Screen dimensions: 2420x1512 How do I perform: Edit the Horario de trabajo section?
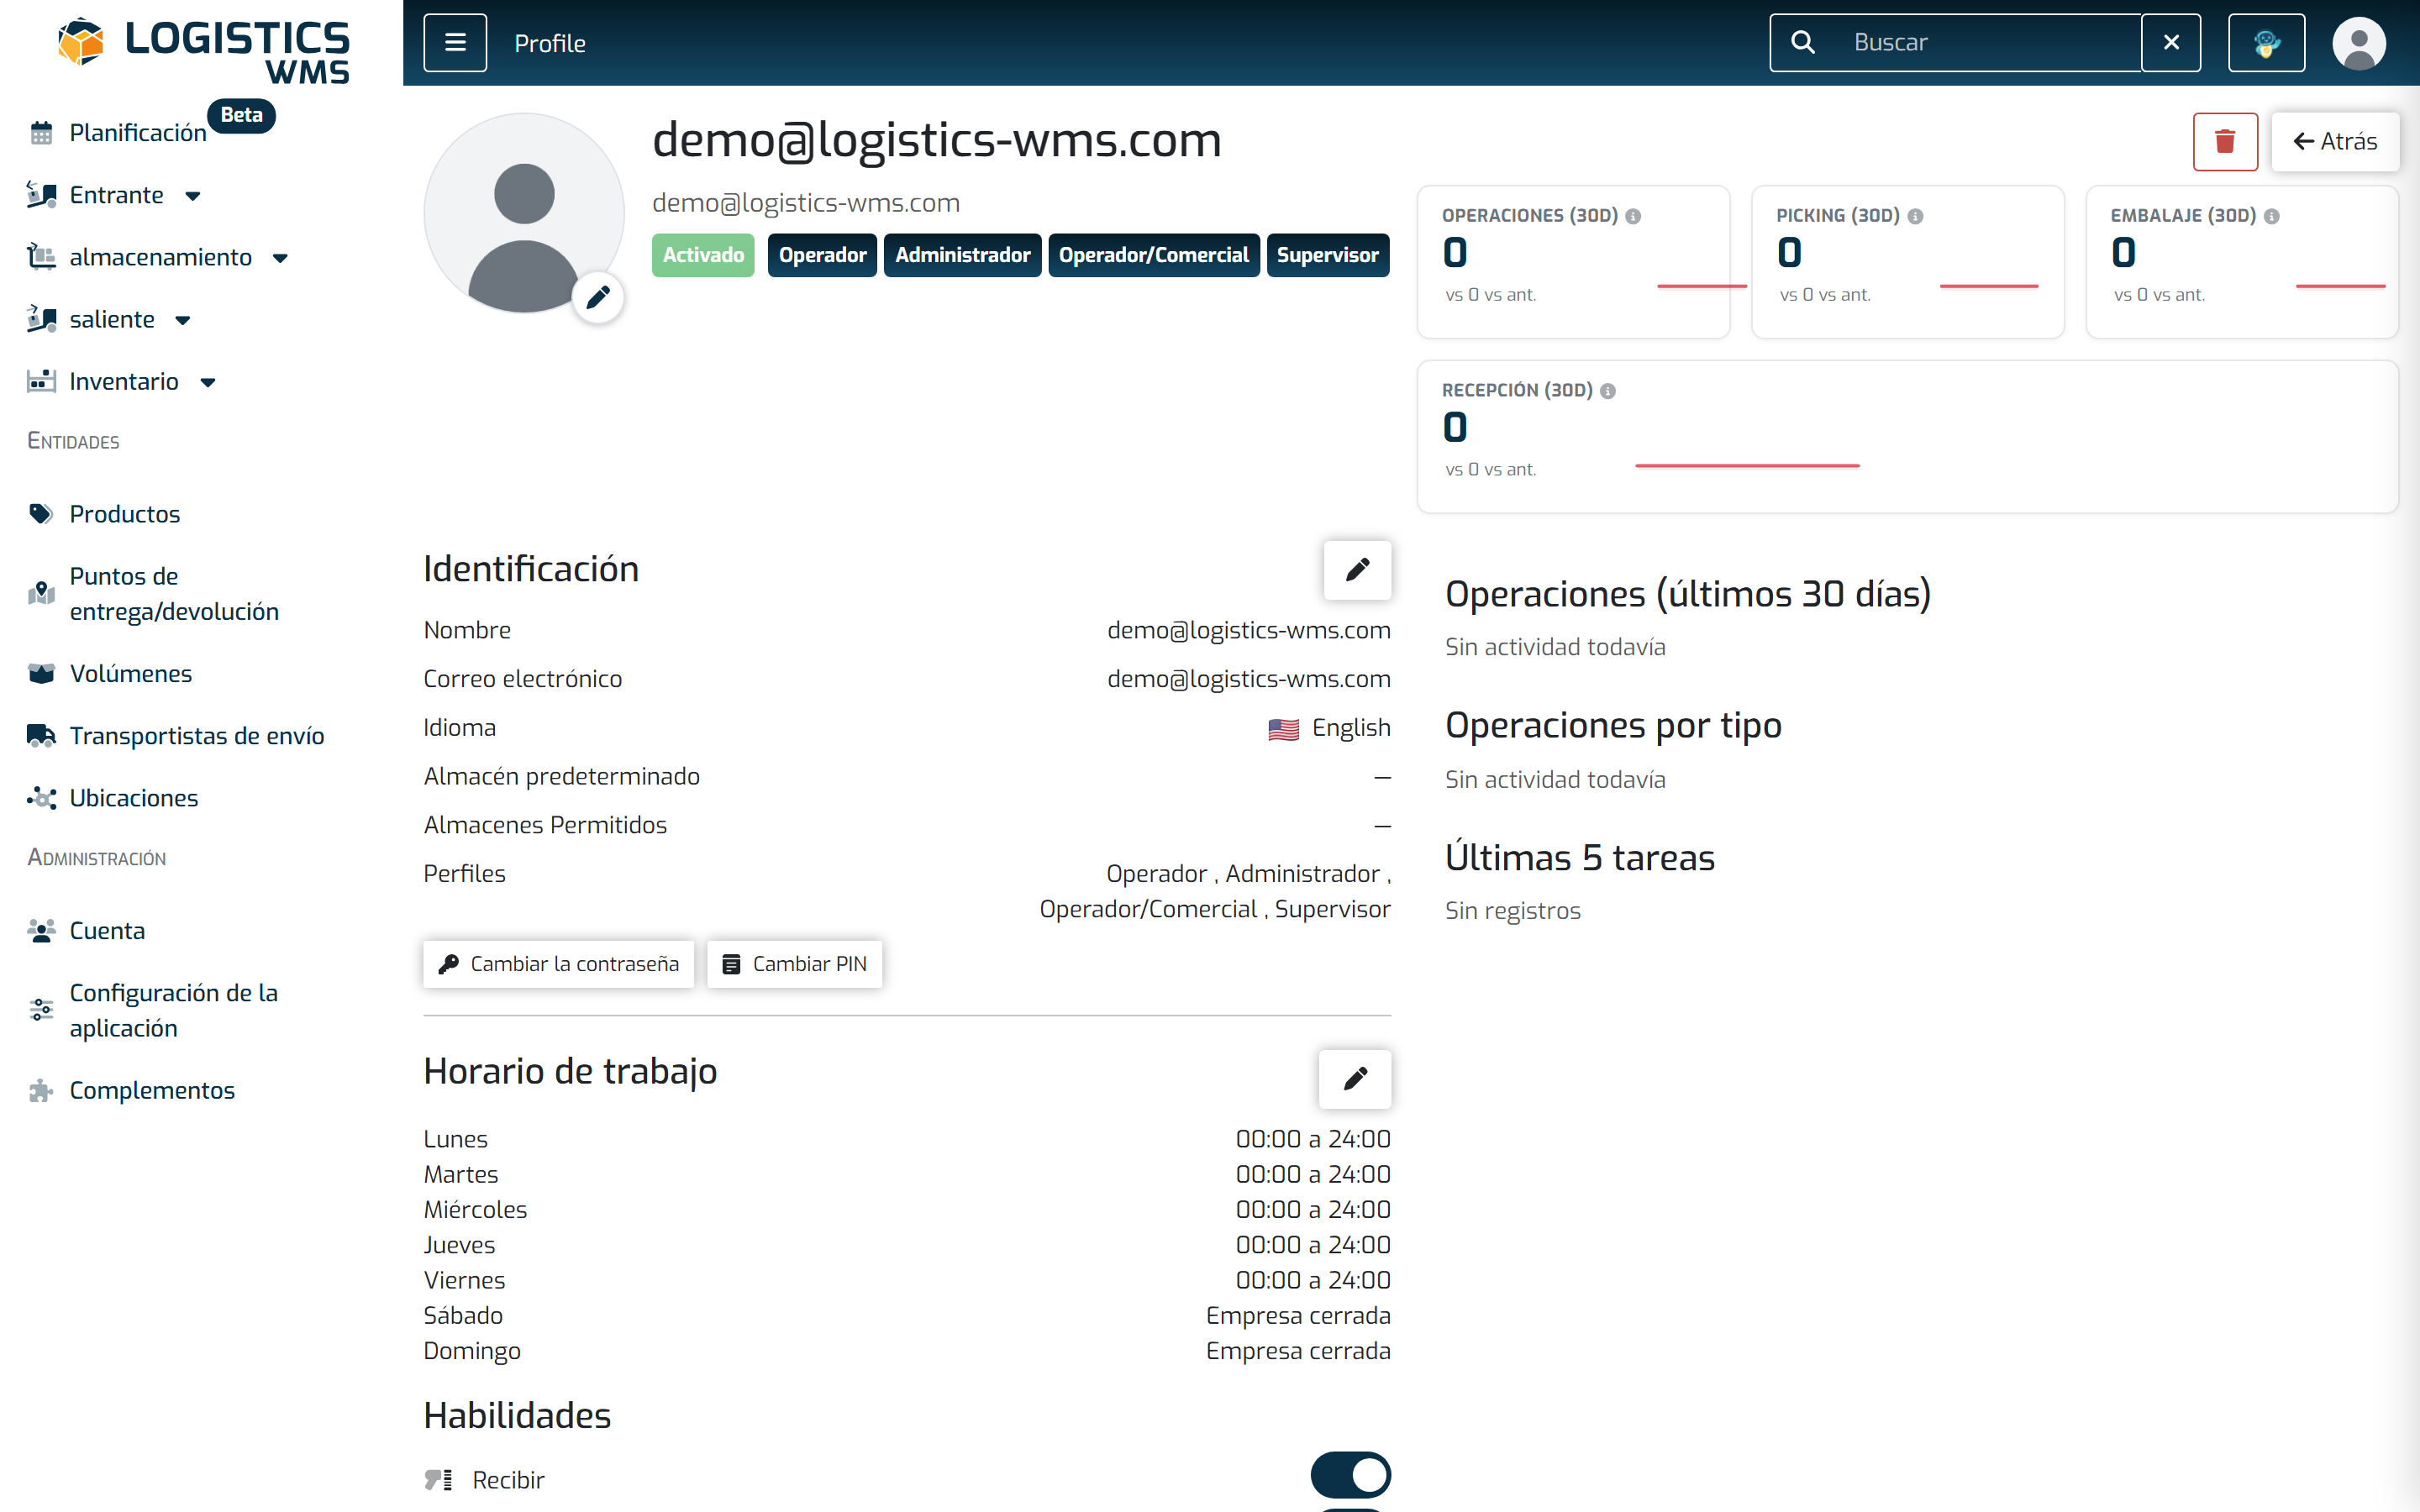(1355, 1079)
